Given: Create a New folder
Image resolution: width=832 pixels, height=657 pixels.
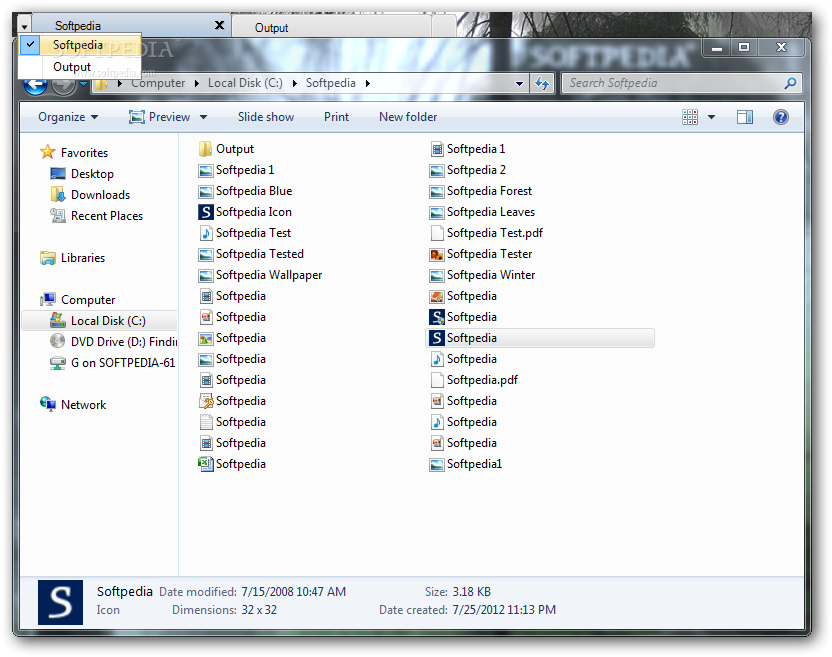Looking at the screenshot, I should pyautogui.click(x=408, y=117).
